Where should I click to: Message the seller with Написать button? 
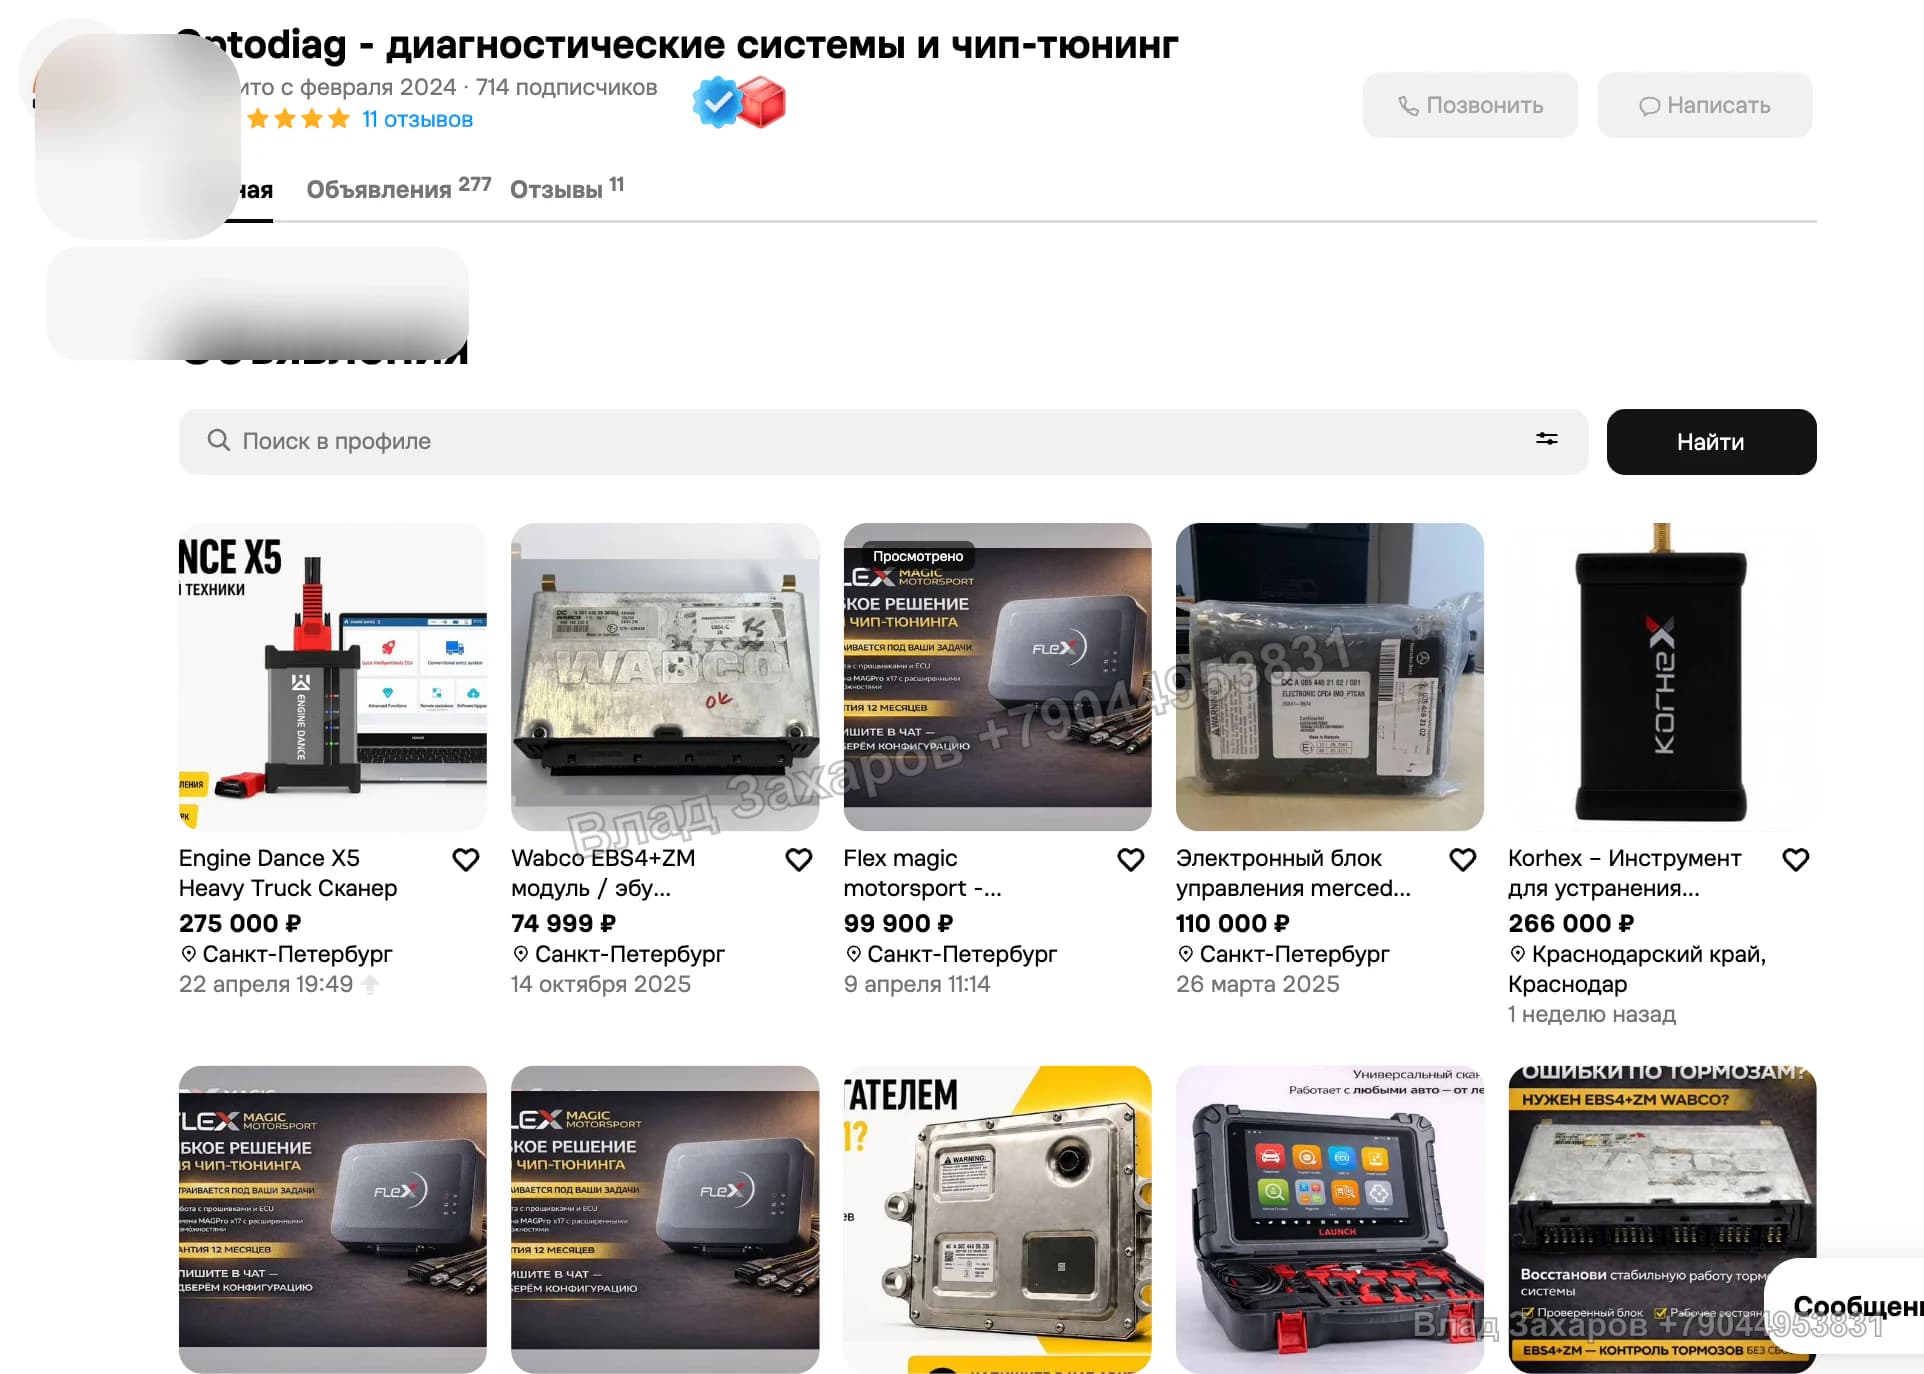point(1704,105)
